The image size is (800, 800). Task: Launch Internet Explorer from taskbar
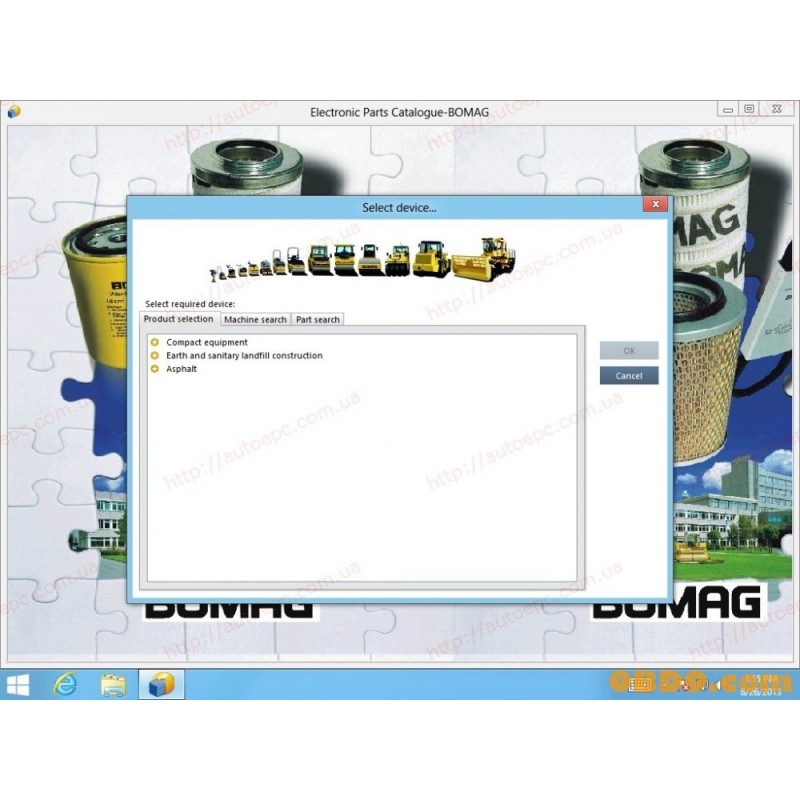pyautogui.click(x=65, y=685)
